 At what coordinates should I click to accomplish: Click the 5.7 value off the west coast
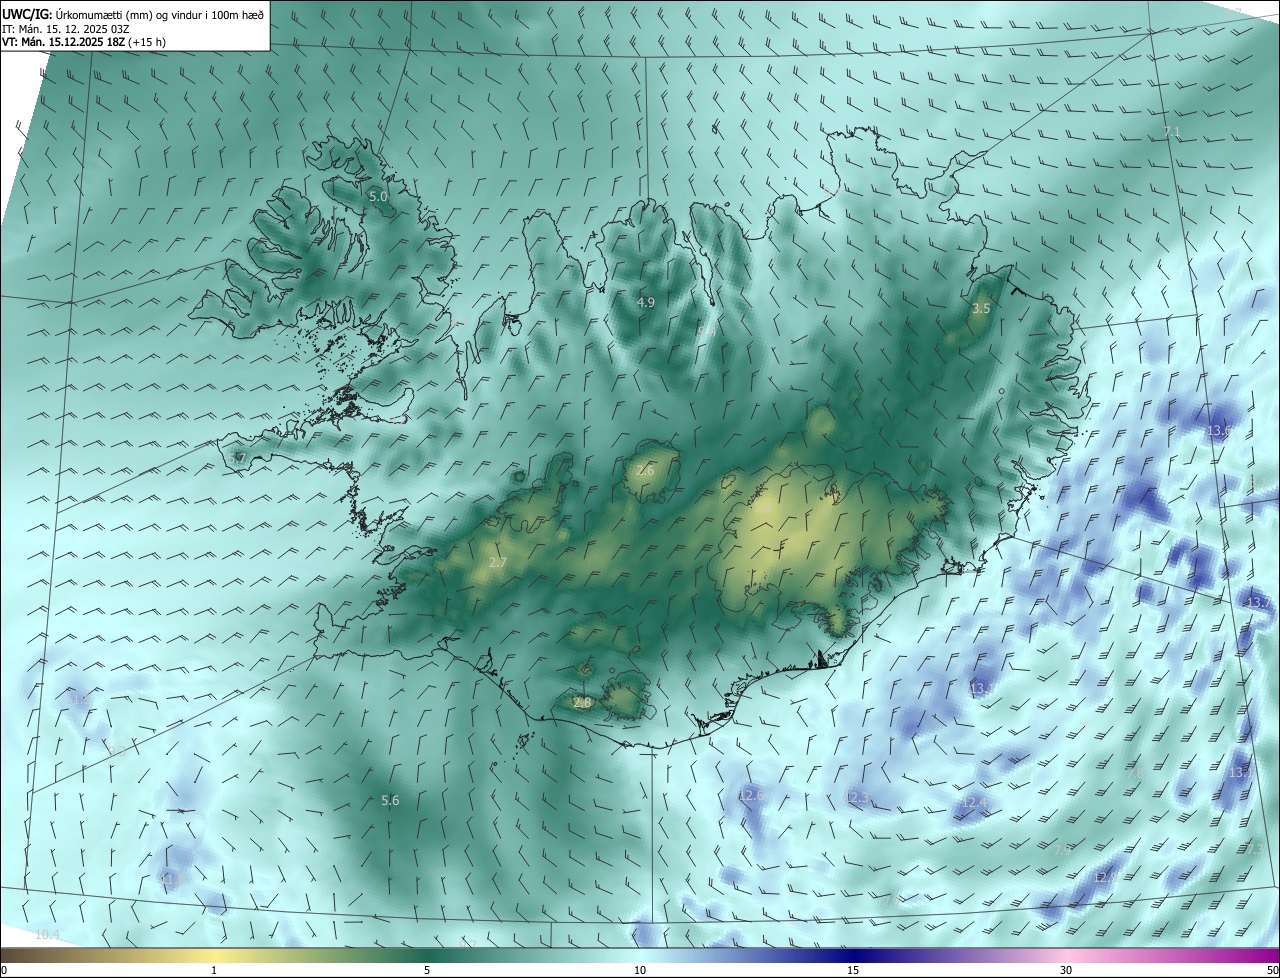click(x=237, y=458)
